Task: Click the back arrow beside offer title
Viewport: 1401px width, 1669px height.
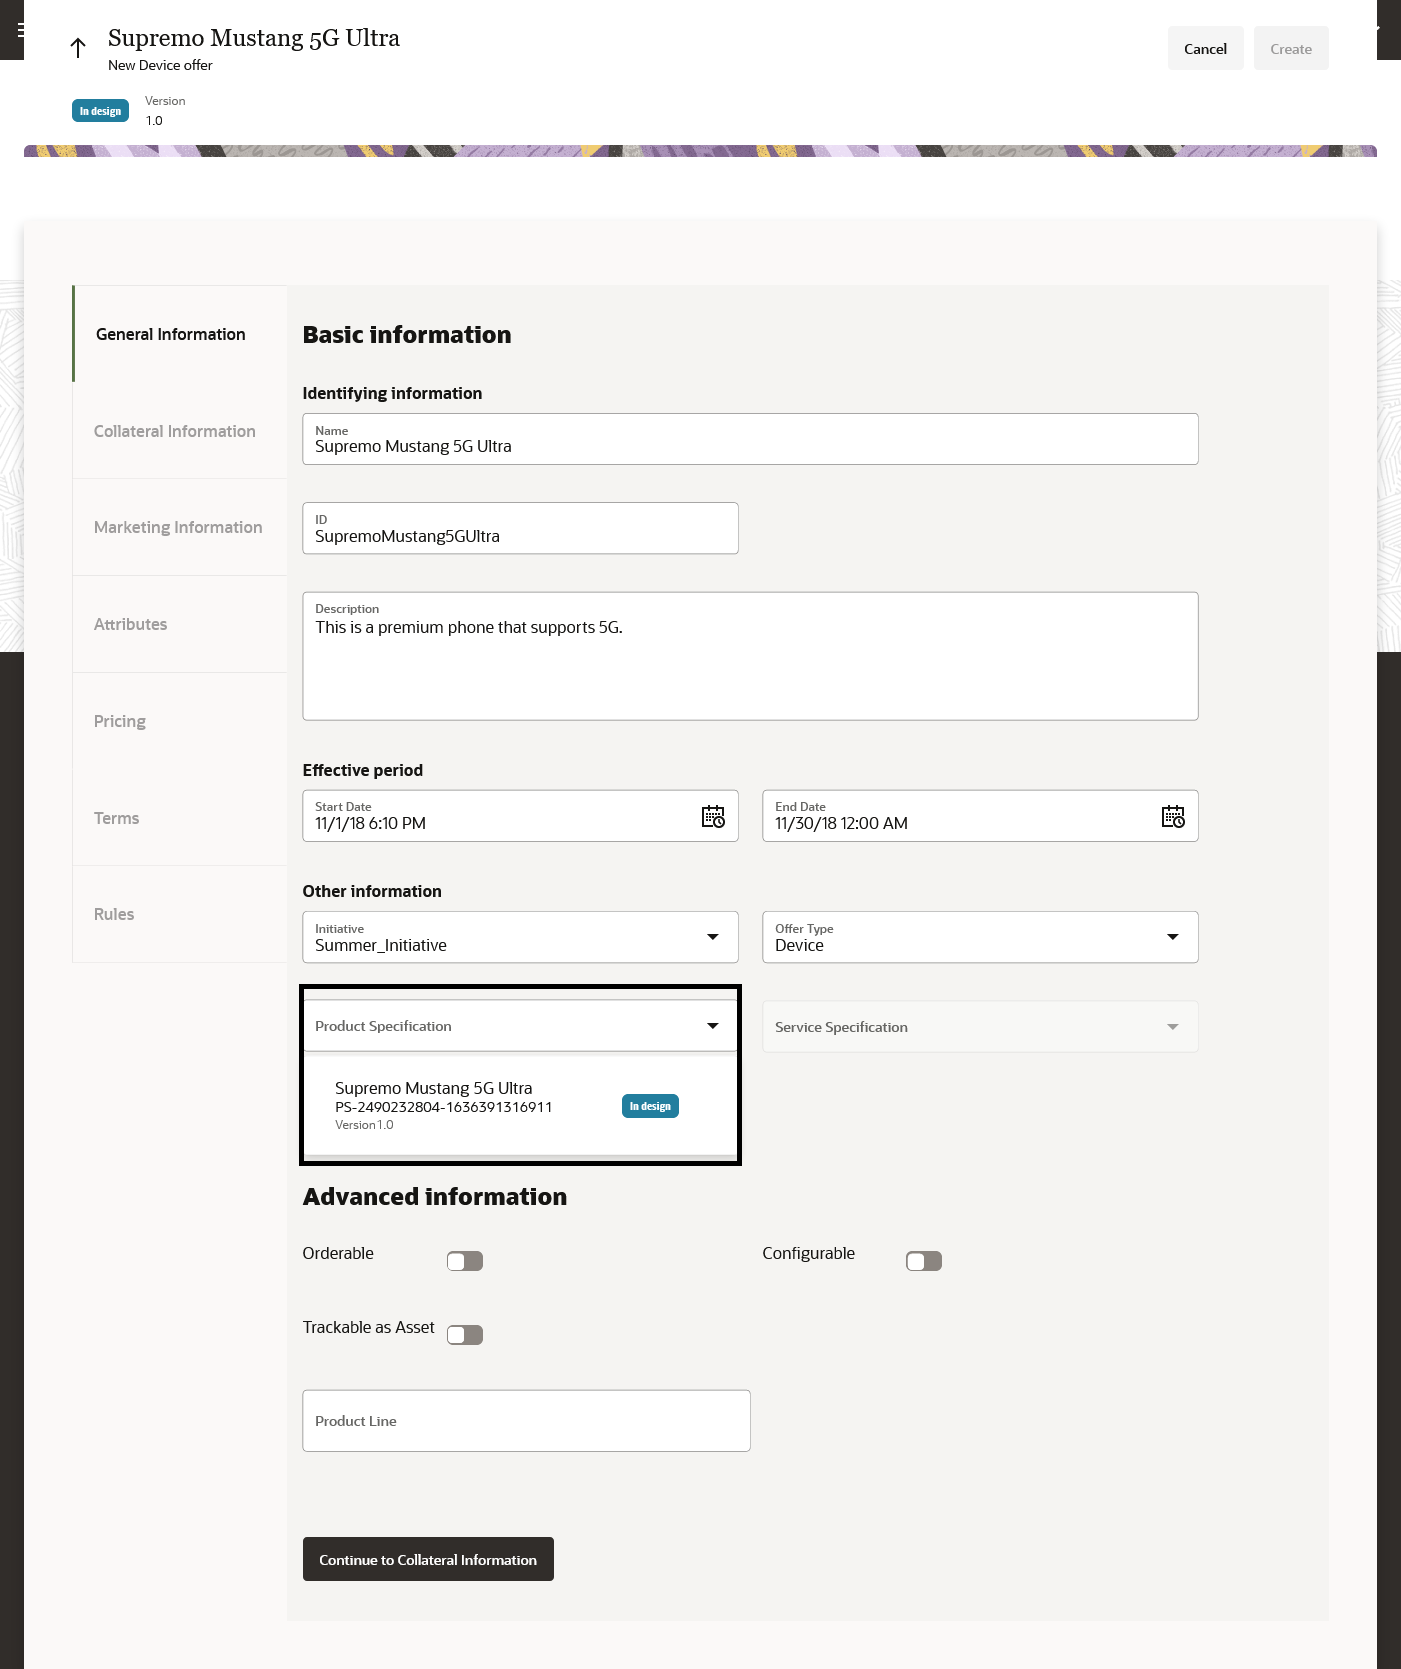Action: coord(78,48)
